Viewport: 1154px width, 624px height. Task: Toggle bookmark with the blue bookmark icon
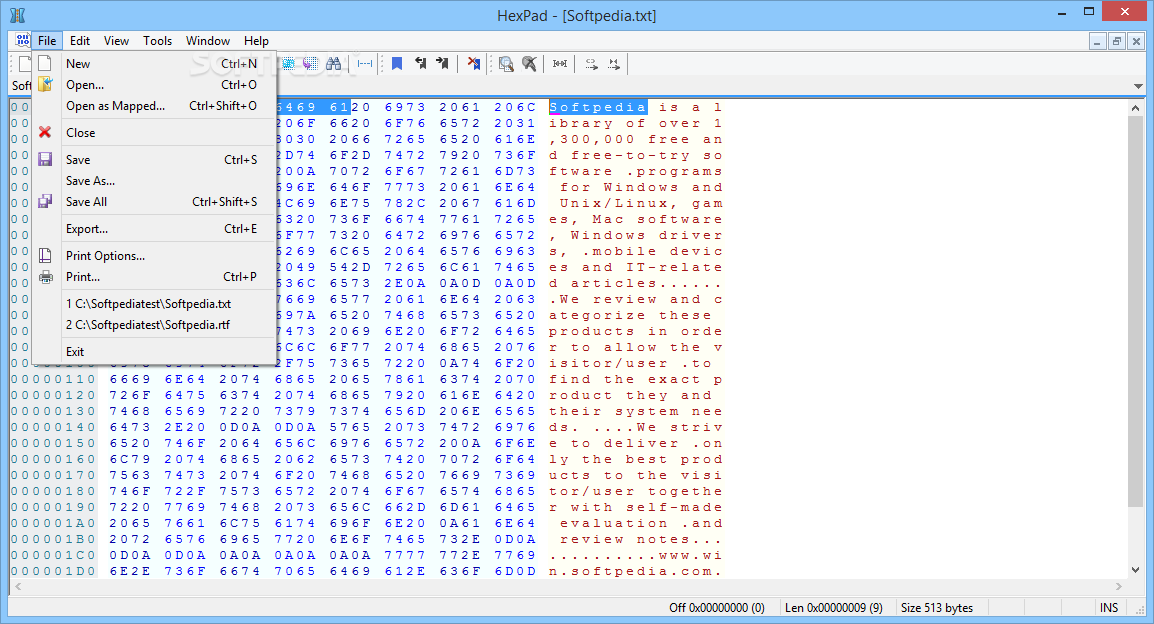(x=397, y=64)
